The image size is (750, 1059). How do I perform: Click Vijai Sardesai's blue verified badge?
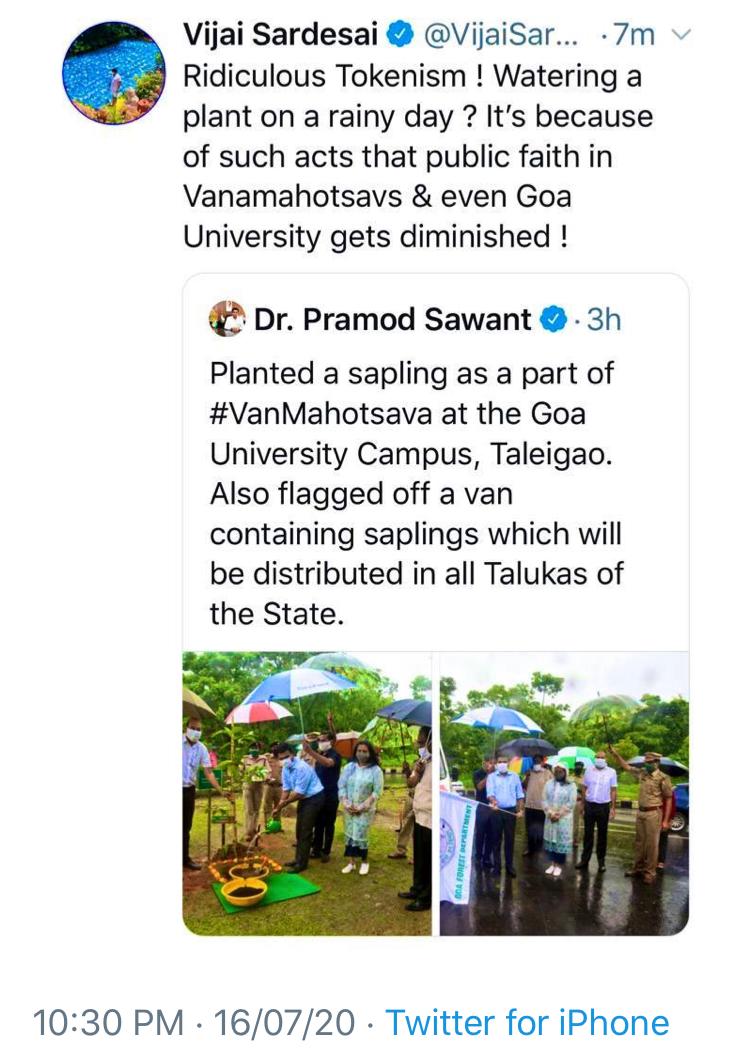pos(398,36)
